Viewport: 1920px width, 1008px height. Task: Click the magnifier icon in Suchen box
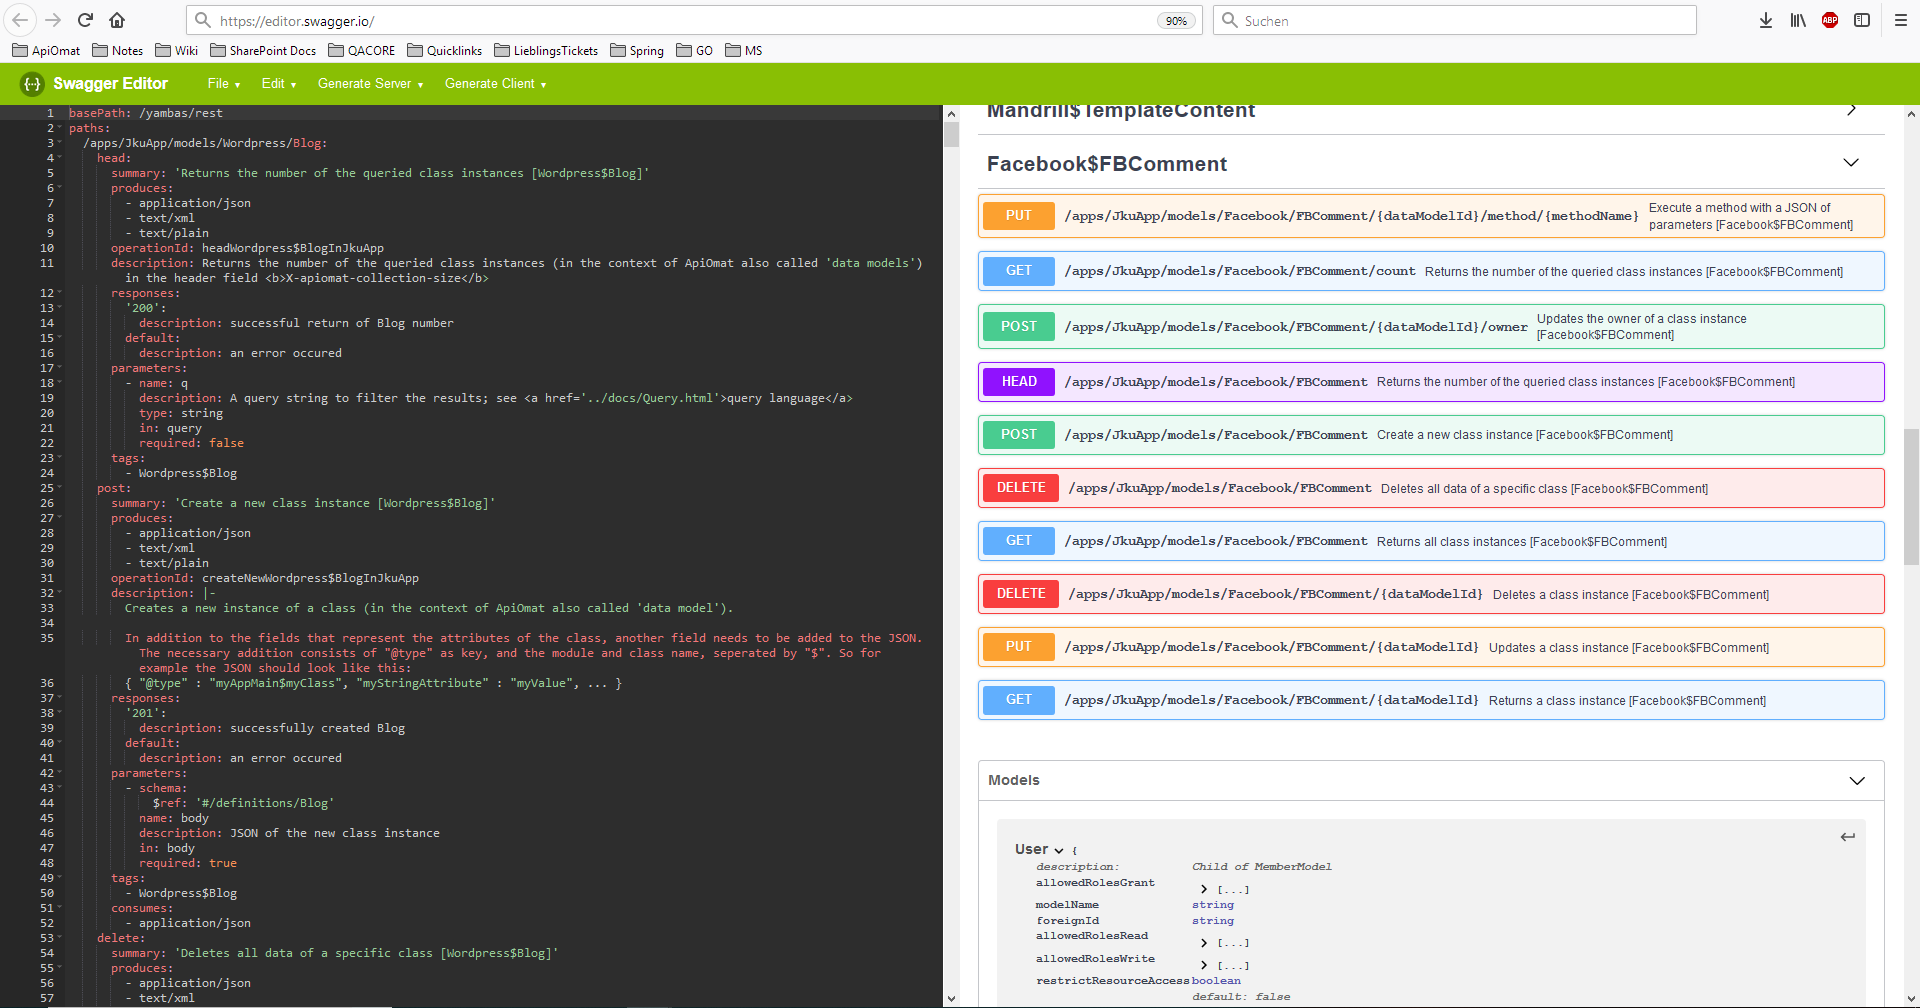[x=1230, y=20]
